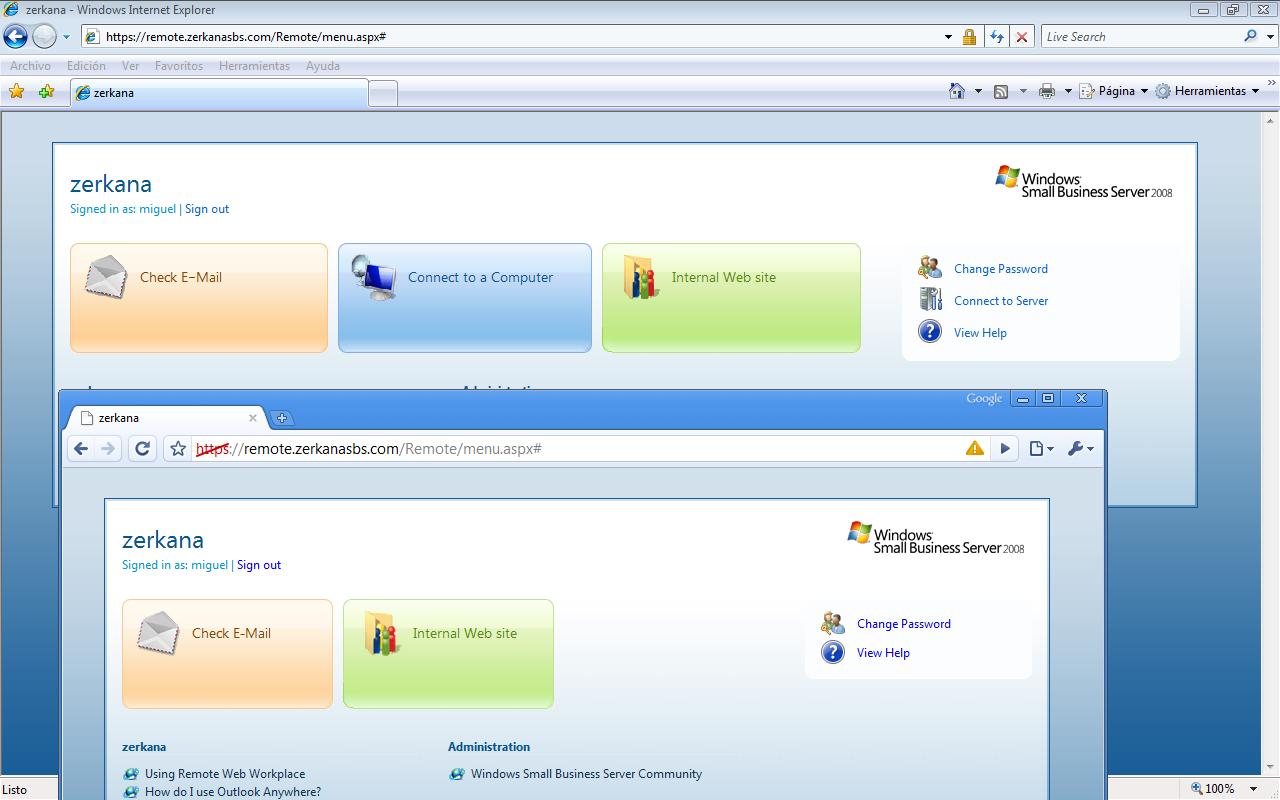This screenshot has width=1280, height=800.
Task: Click View Help link in IE page
Action: (x=980, y=333)
